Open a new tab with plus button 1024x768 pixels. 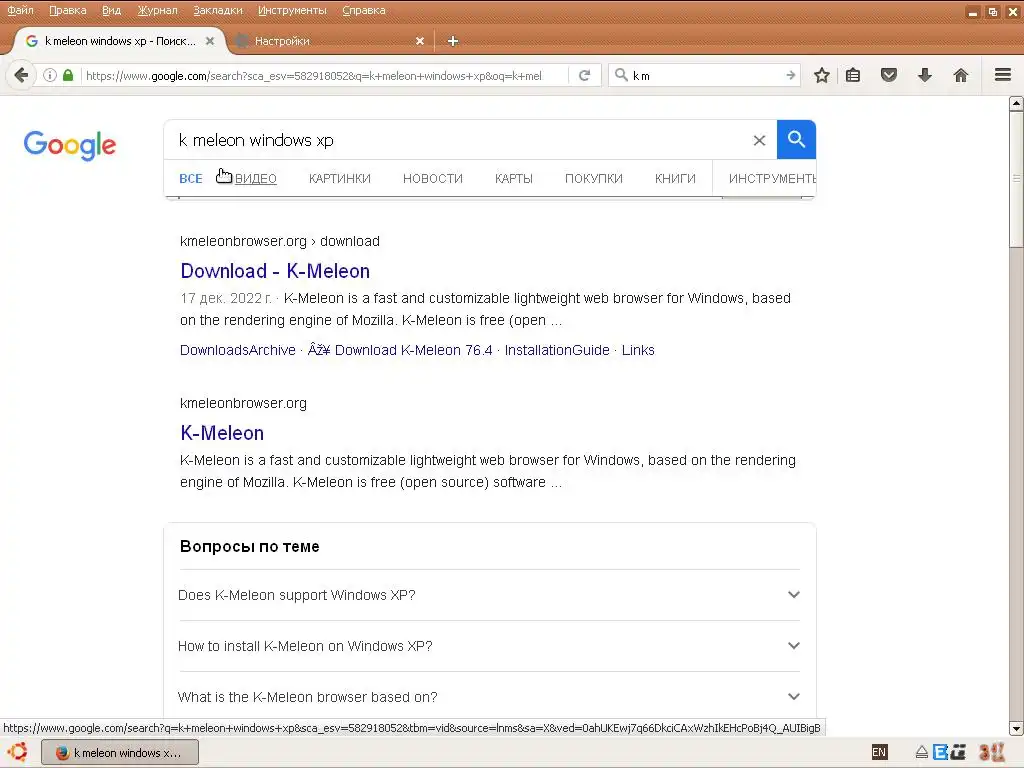(x=453, y=41)
